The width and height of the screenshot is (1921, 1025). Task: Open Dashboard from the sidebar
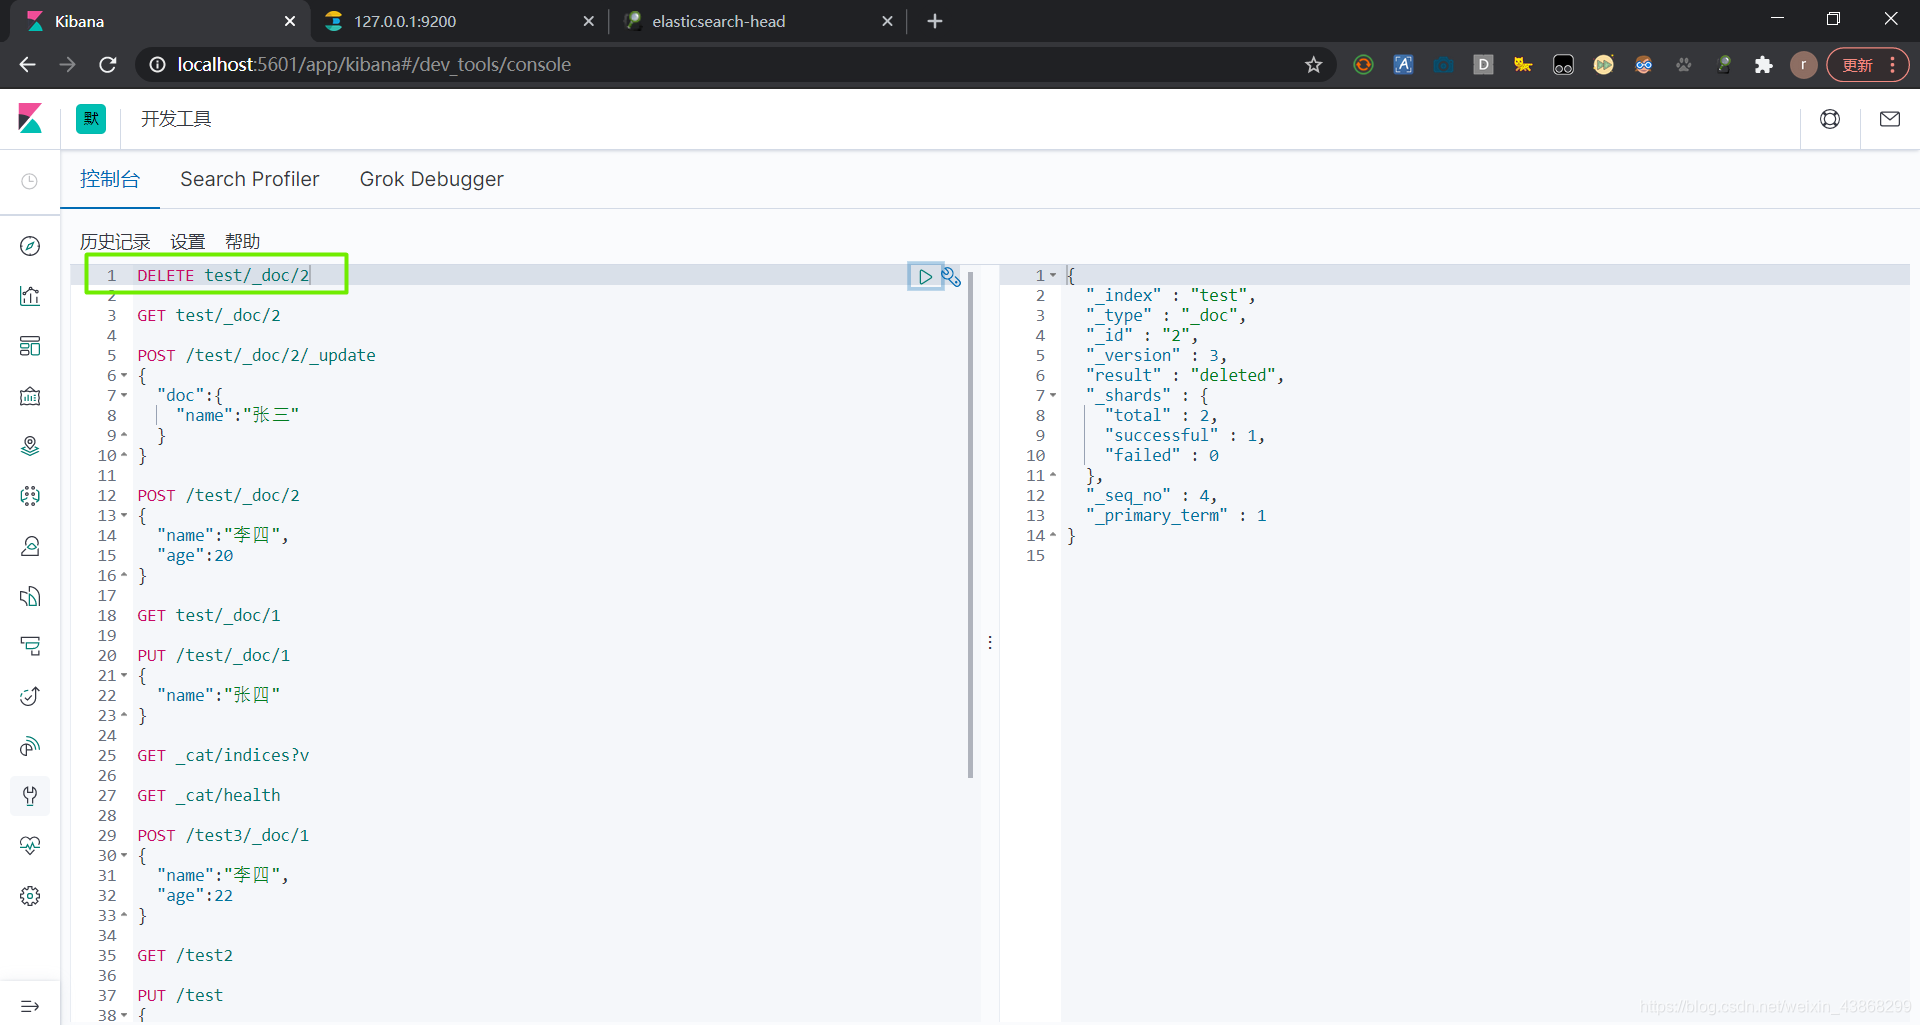coord(30,346)
